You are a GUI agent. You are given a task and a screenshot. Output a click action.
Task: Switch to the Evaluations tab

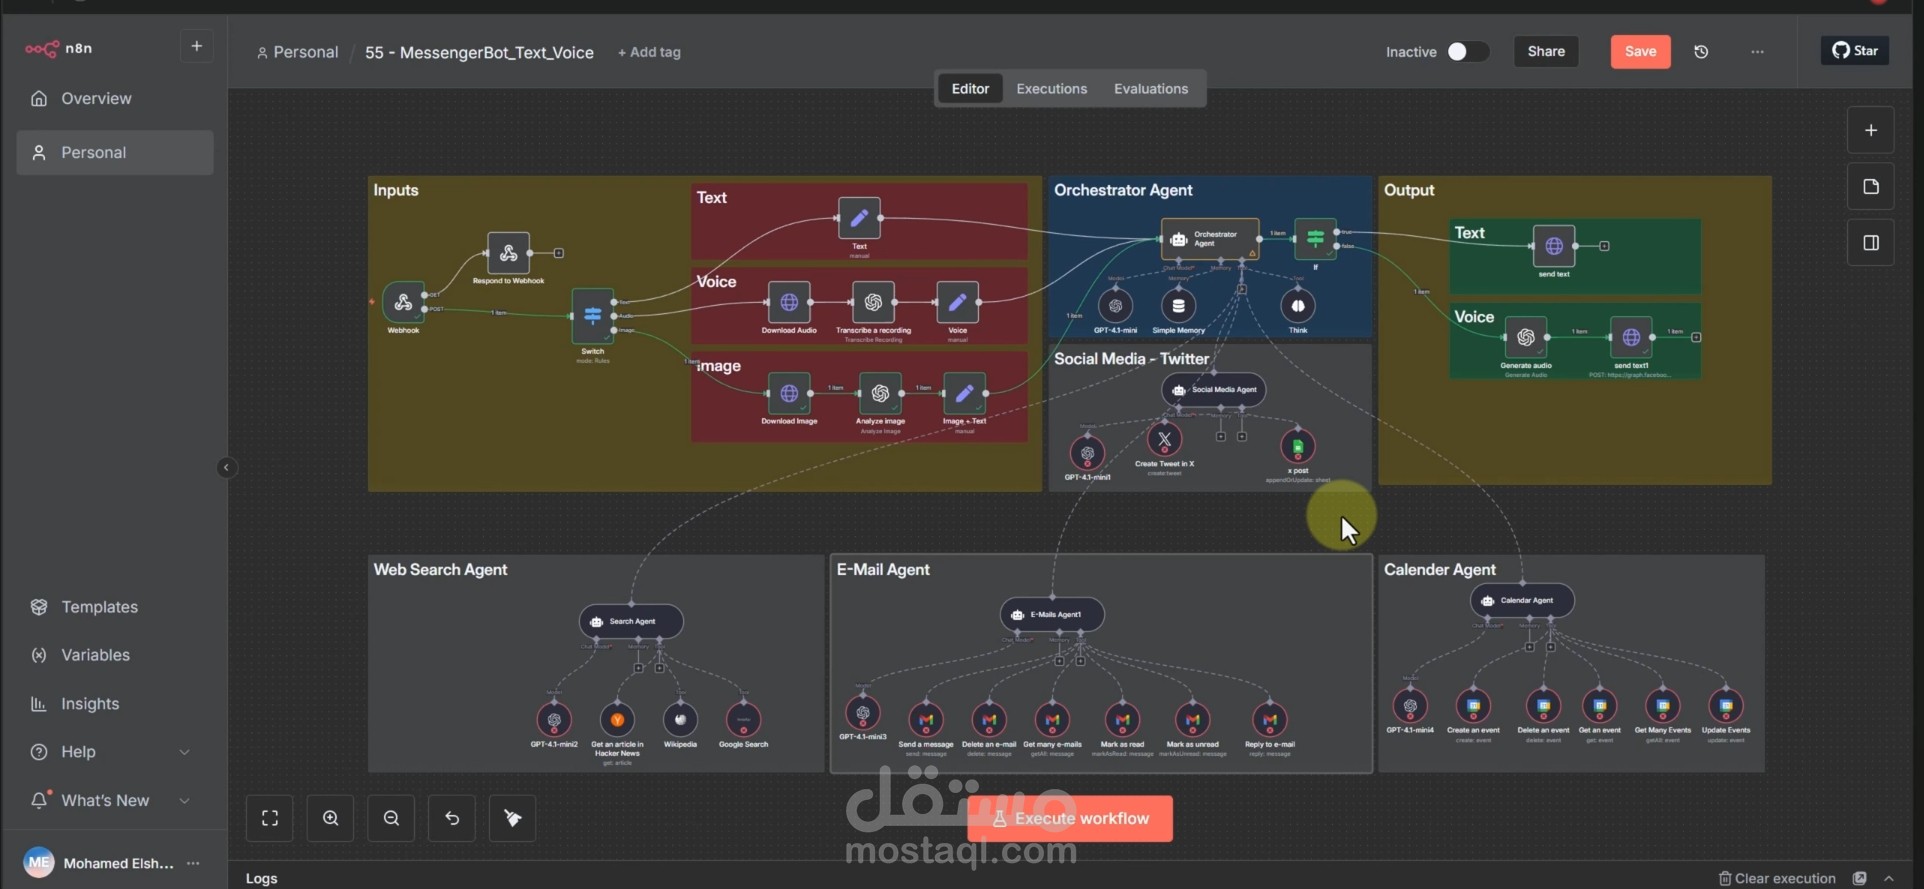(x=1151, y=89)
